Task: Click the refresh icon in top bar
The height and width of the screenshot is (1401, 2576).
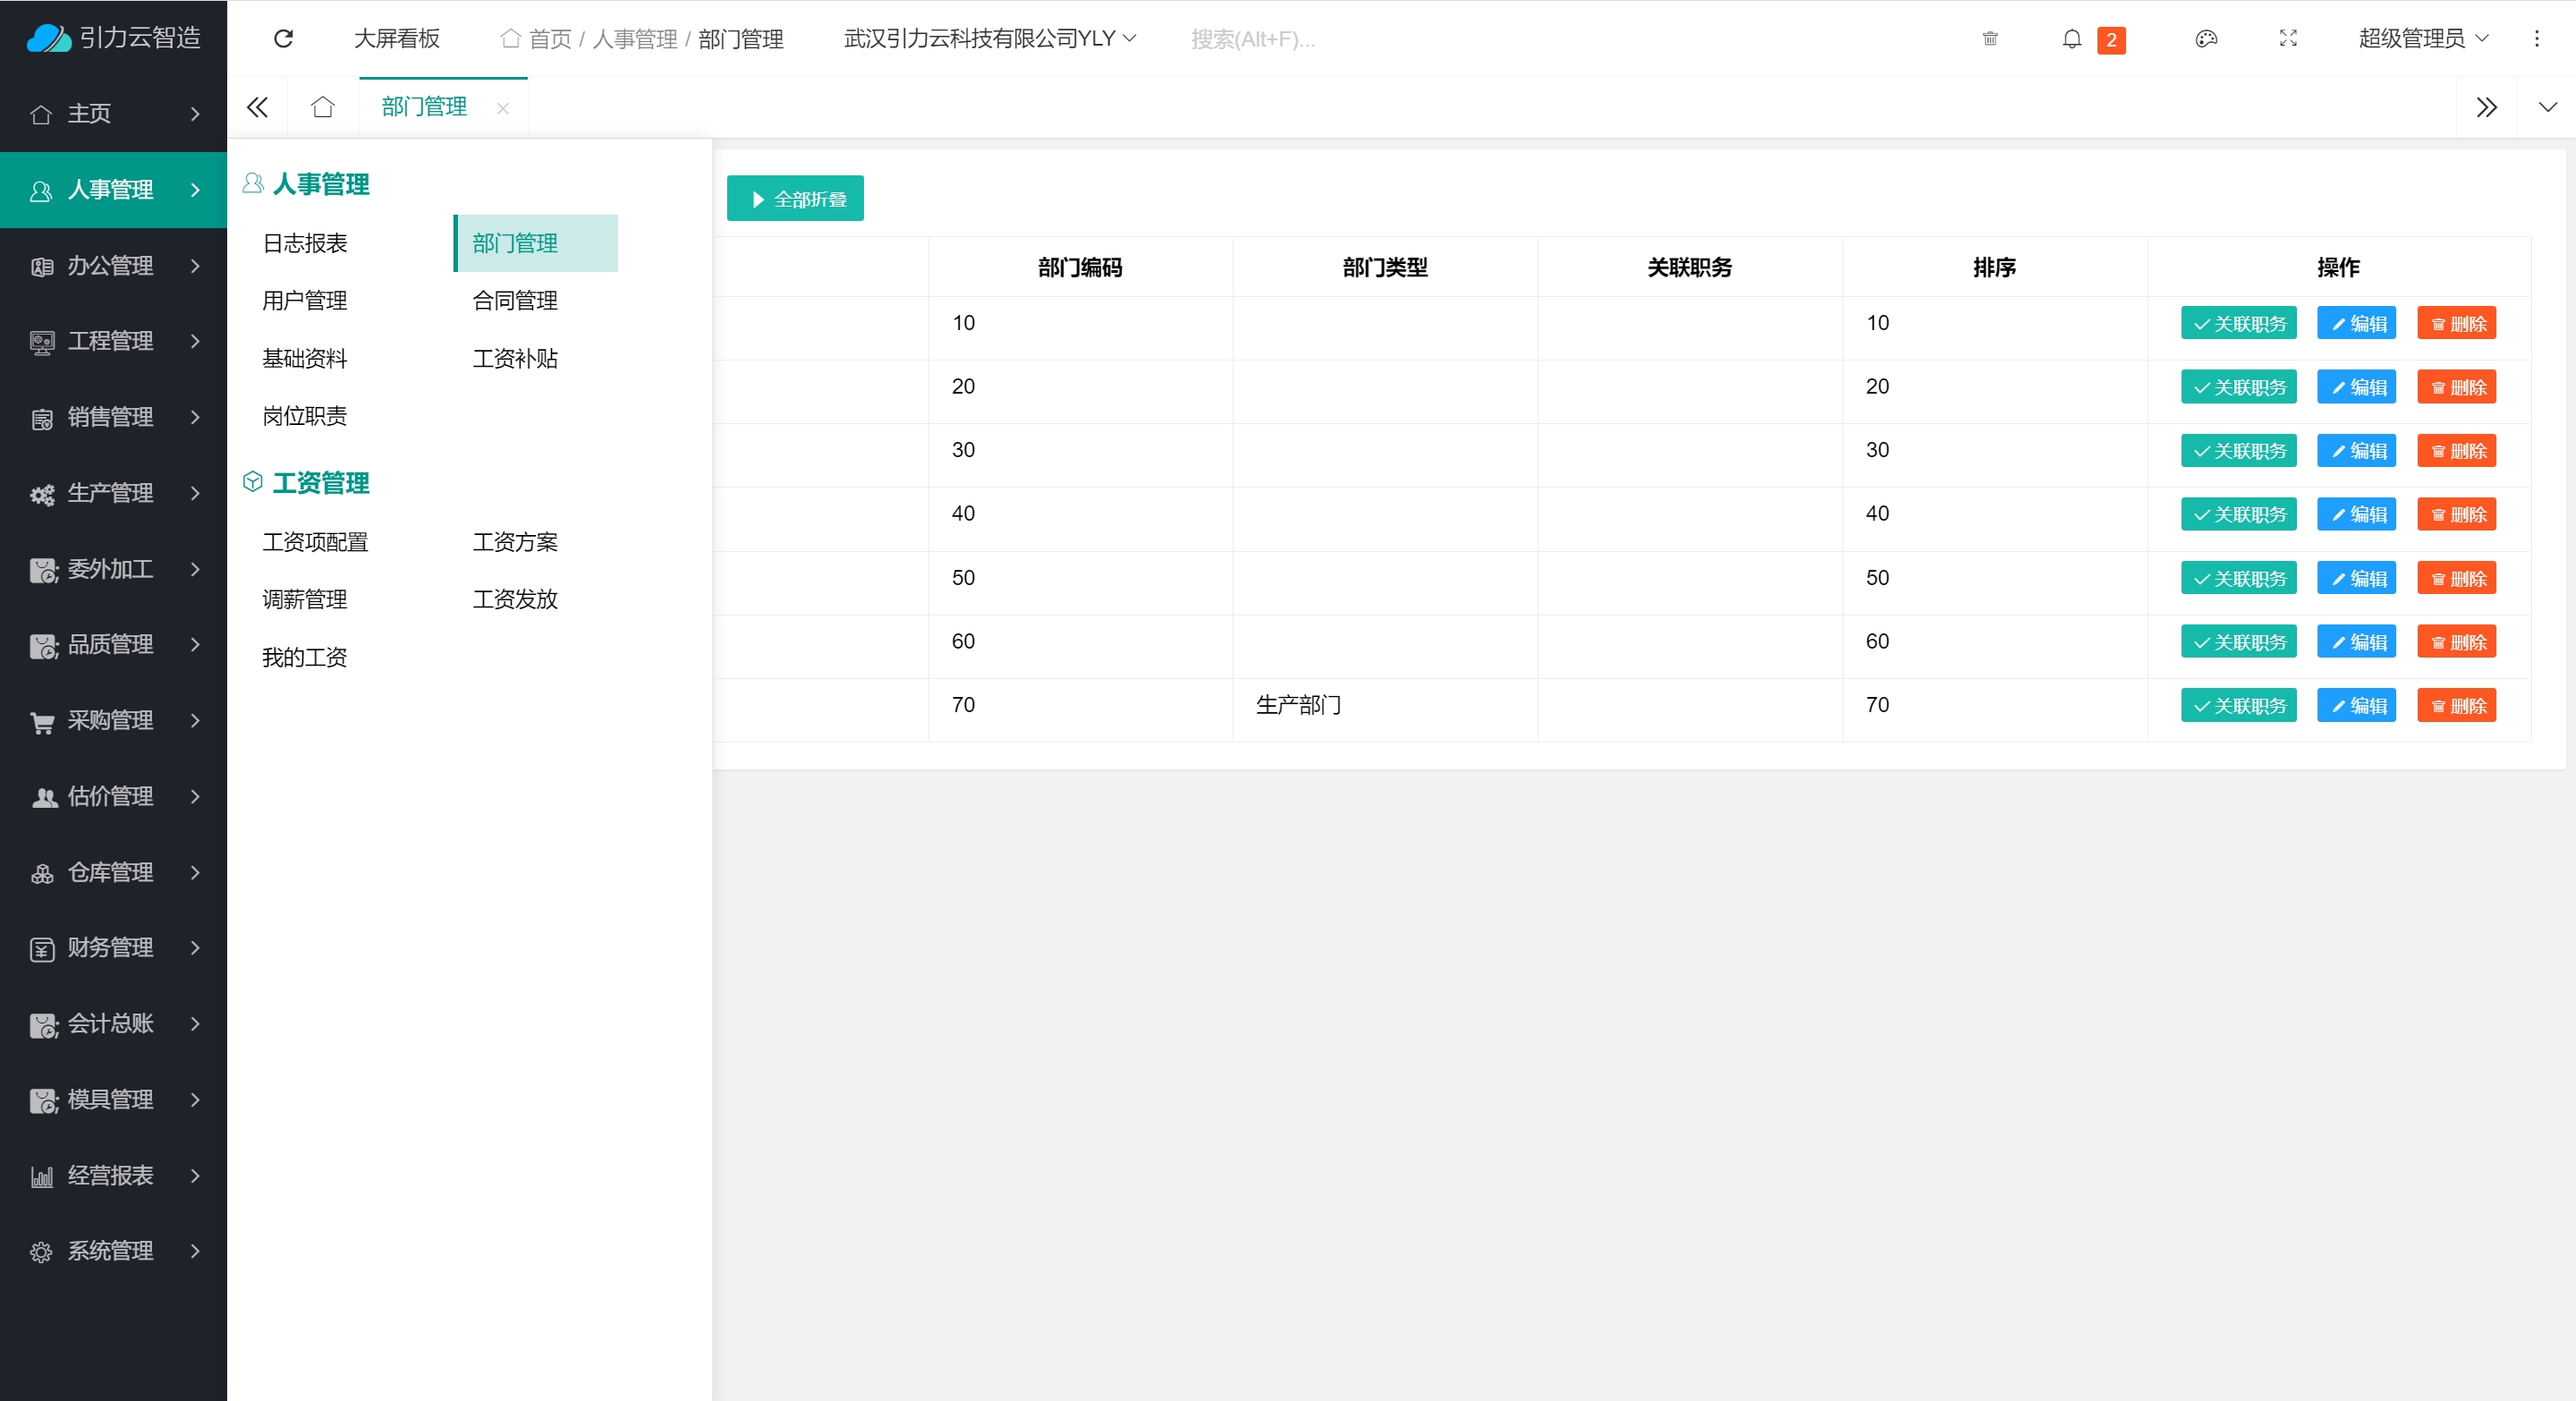Action: point(283,38)
